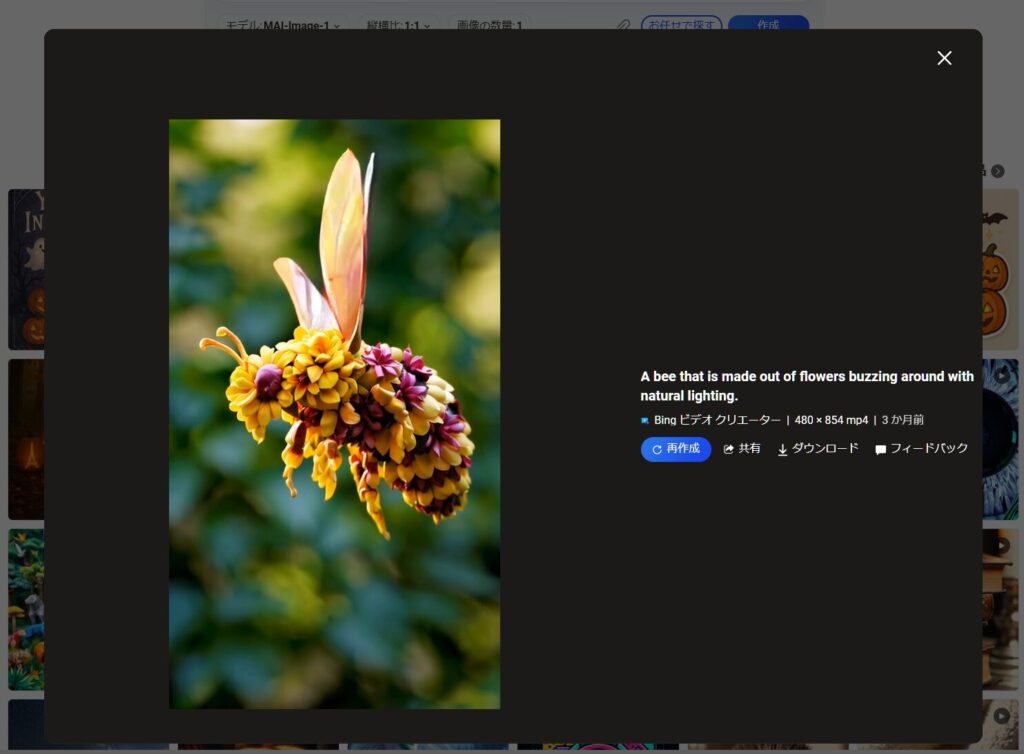Open the colorful jungle thumbnail at left
This screenshot has height=754, width=1024.
coord(25,609)
